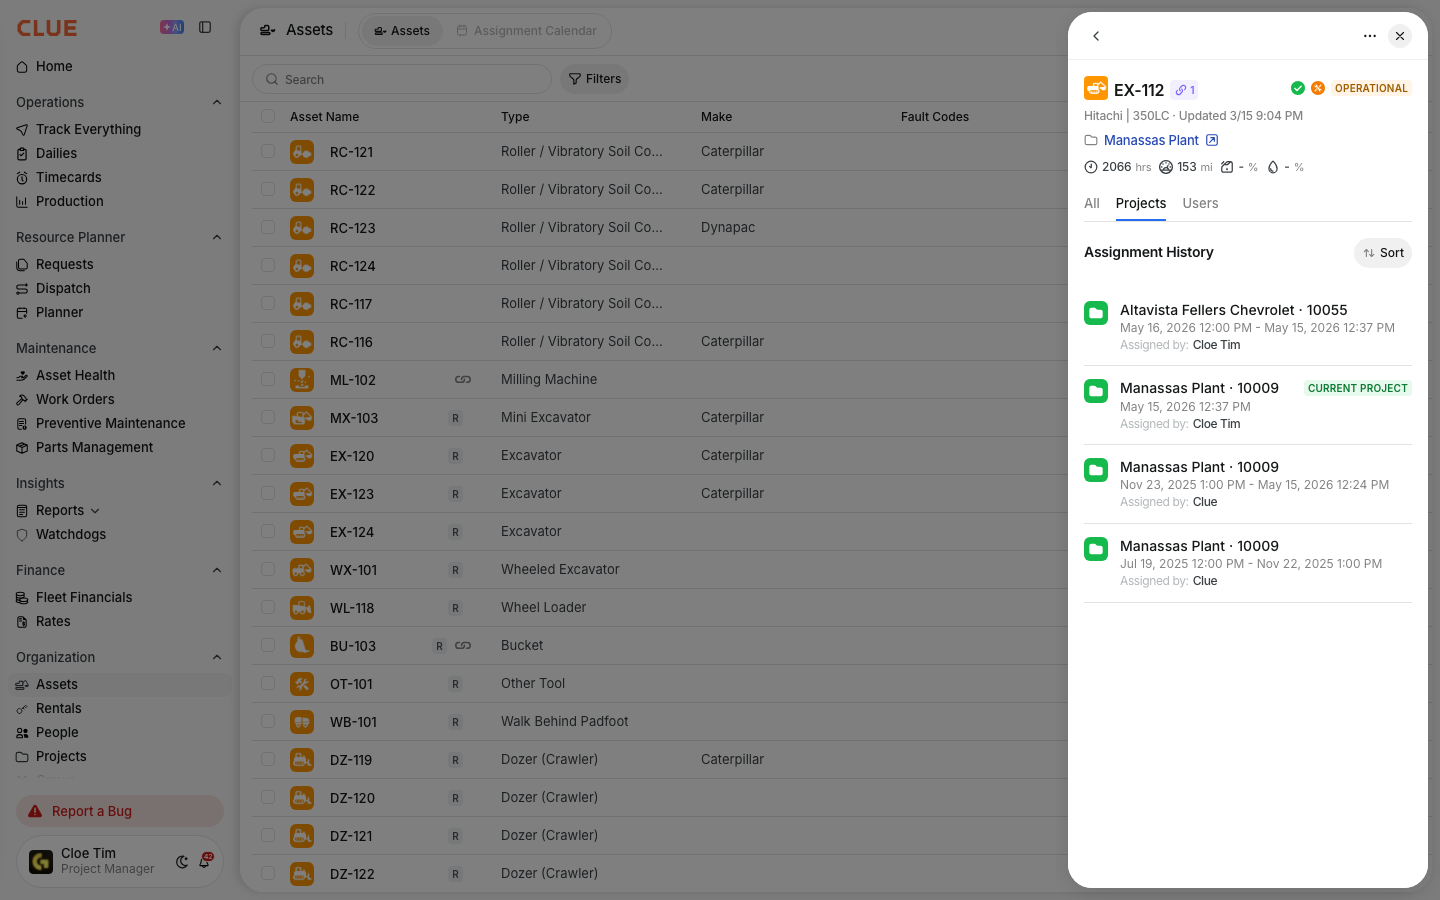Click the WL-118 wheel loader icon
The height and width of the screenshot is (900, 1440).
coord(302,608)
